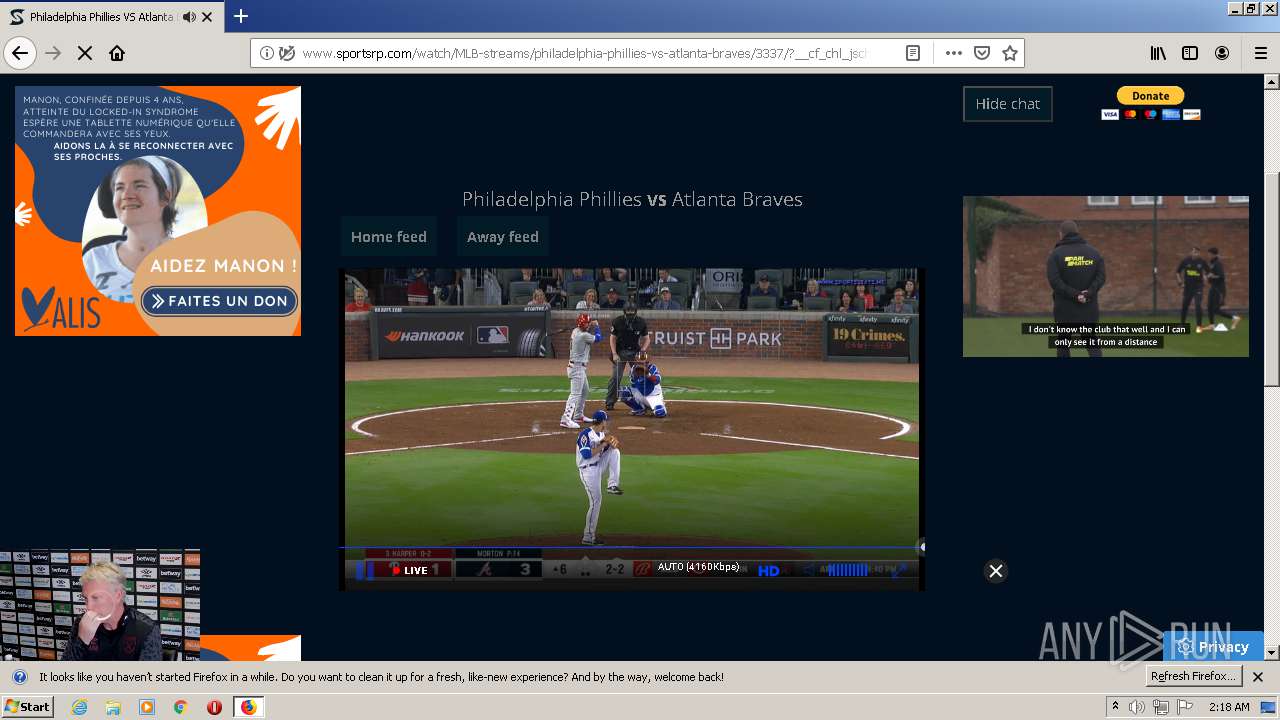Toggle the sidebar view
This screenshot has width=1280, height=720.
point(1190,53)
